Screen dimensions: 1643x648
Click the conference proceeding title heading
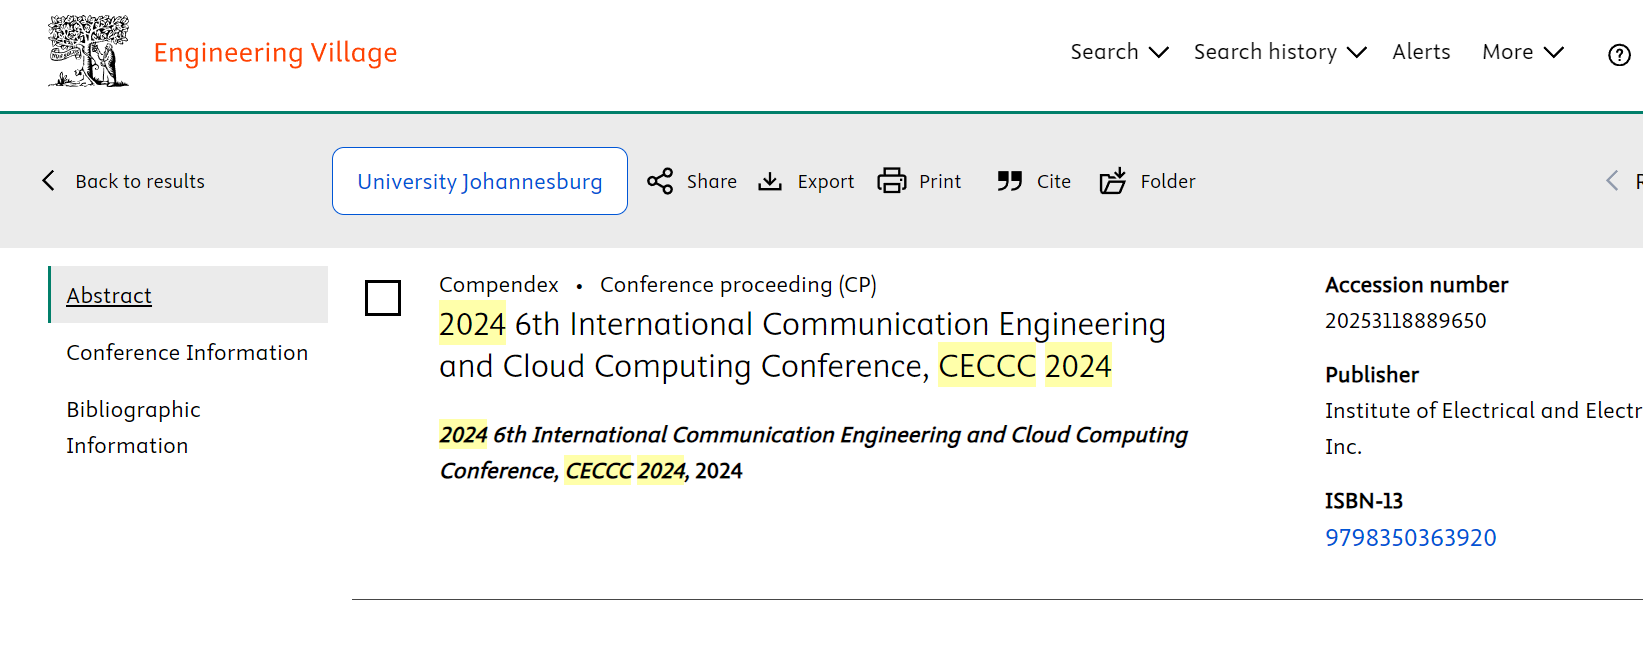[x=802, y=345]
